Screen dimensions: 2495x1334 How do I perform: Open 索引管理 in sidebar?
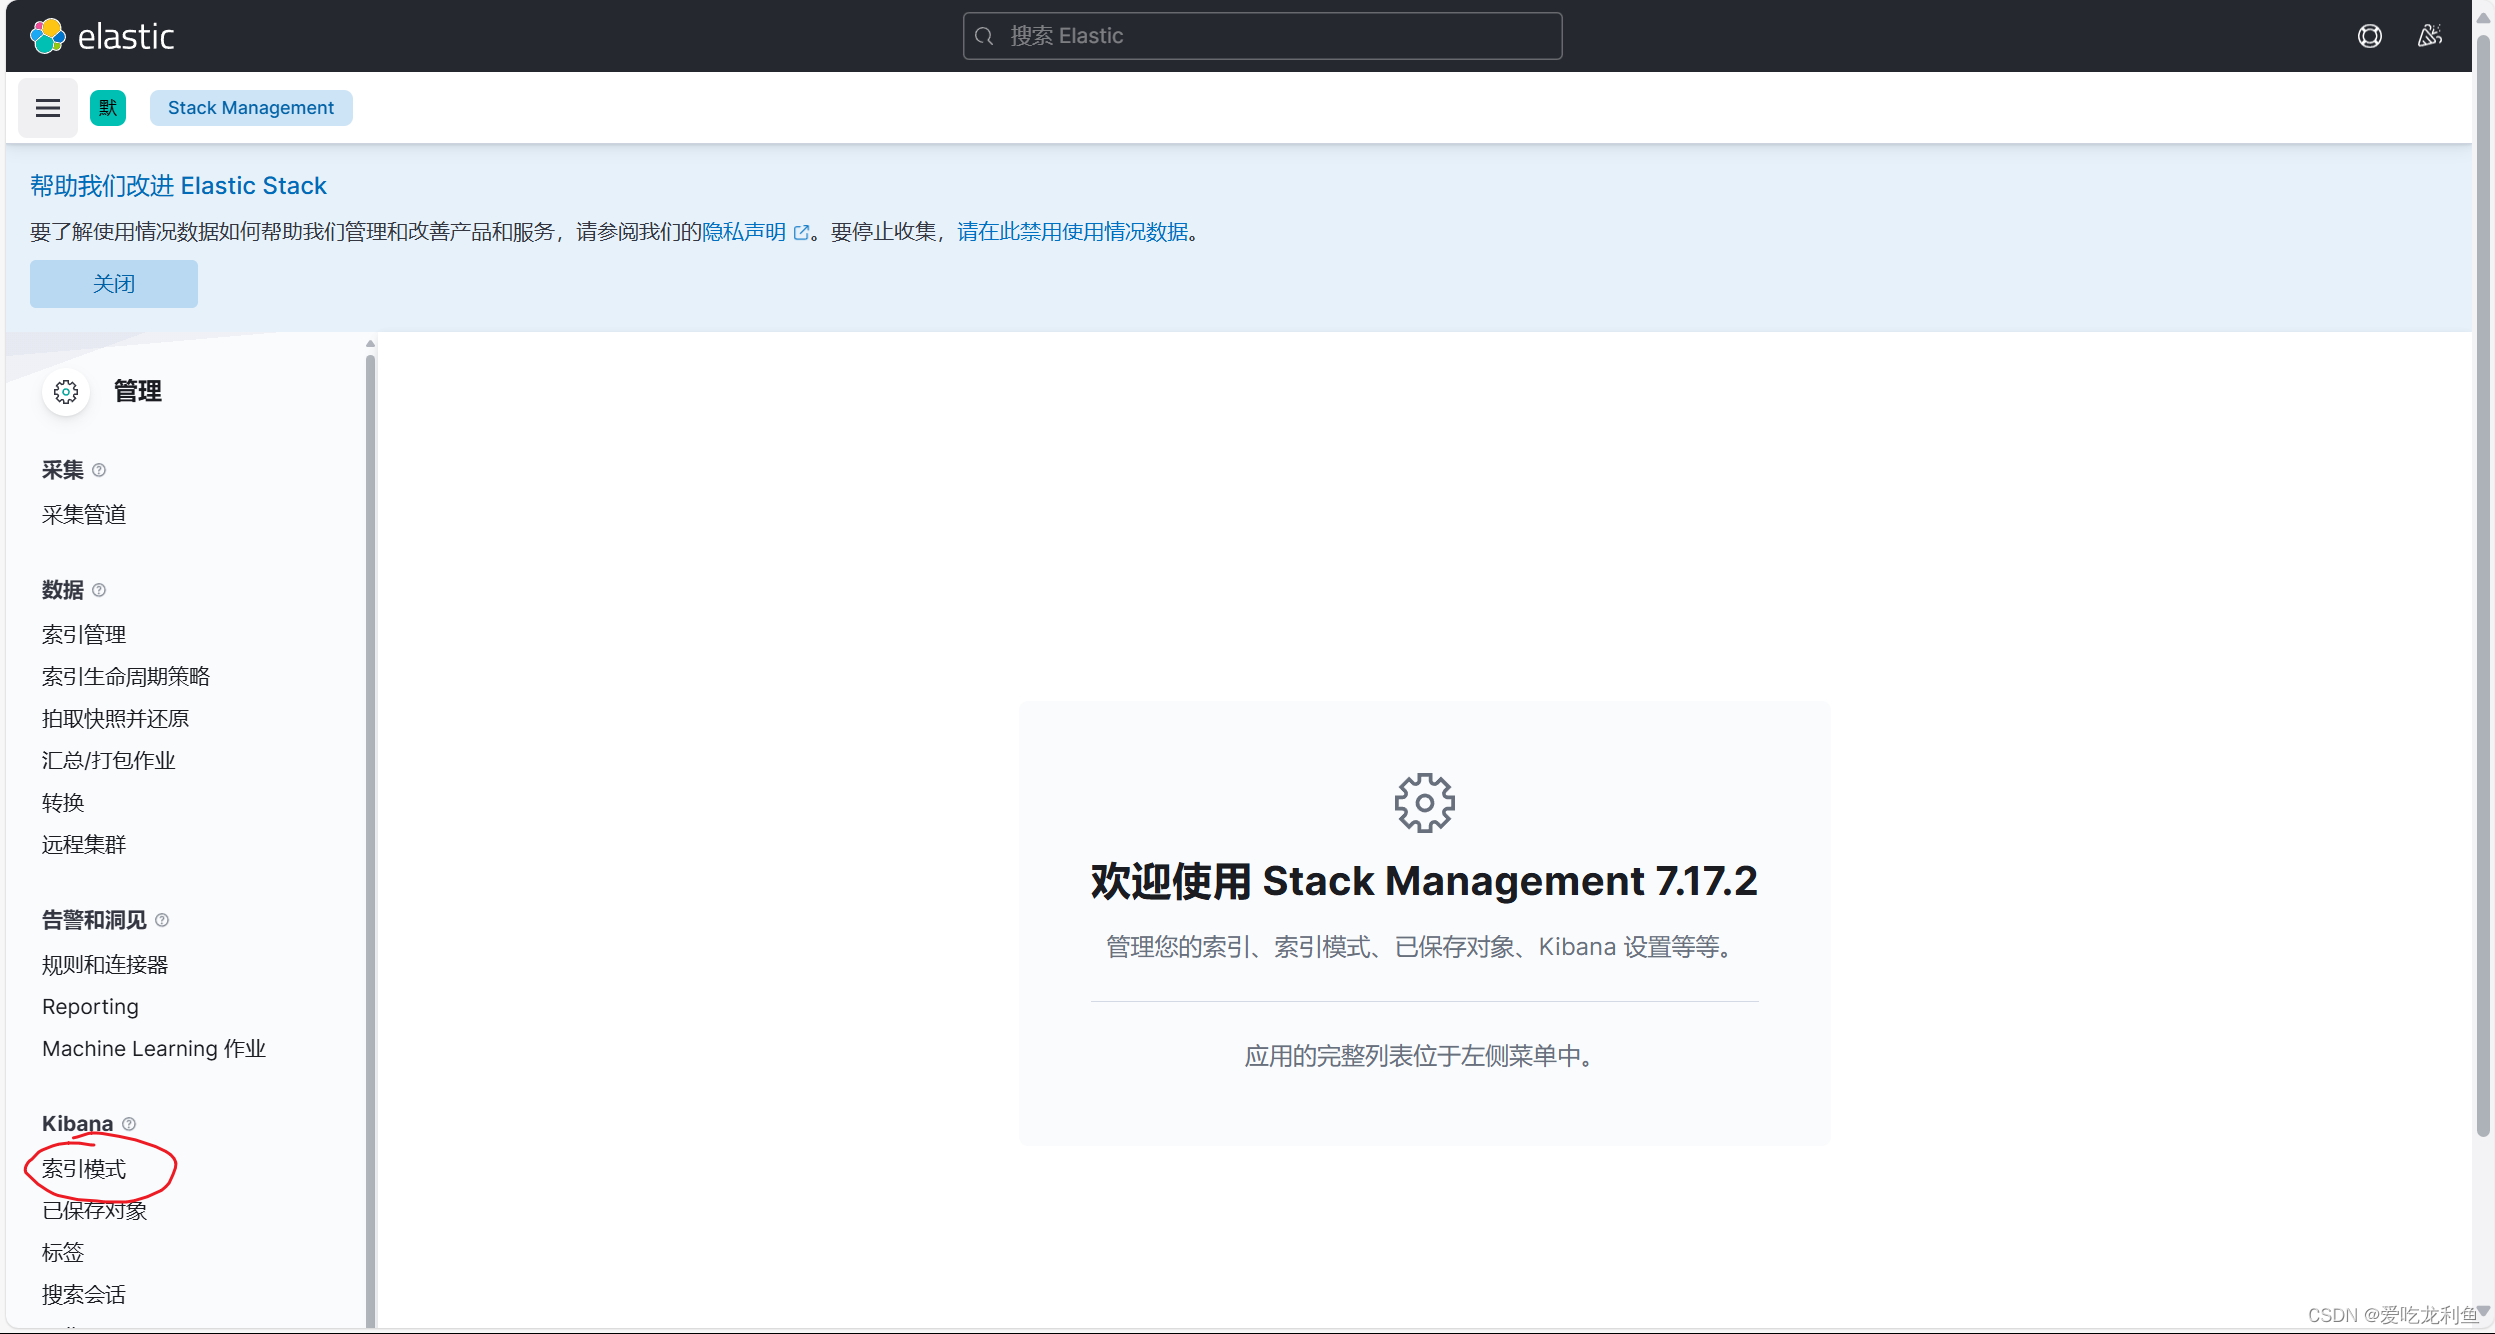[x=84, y=635]
